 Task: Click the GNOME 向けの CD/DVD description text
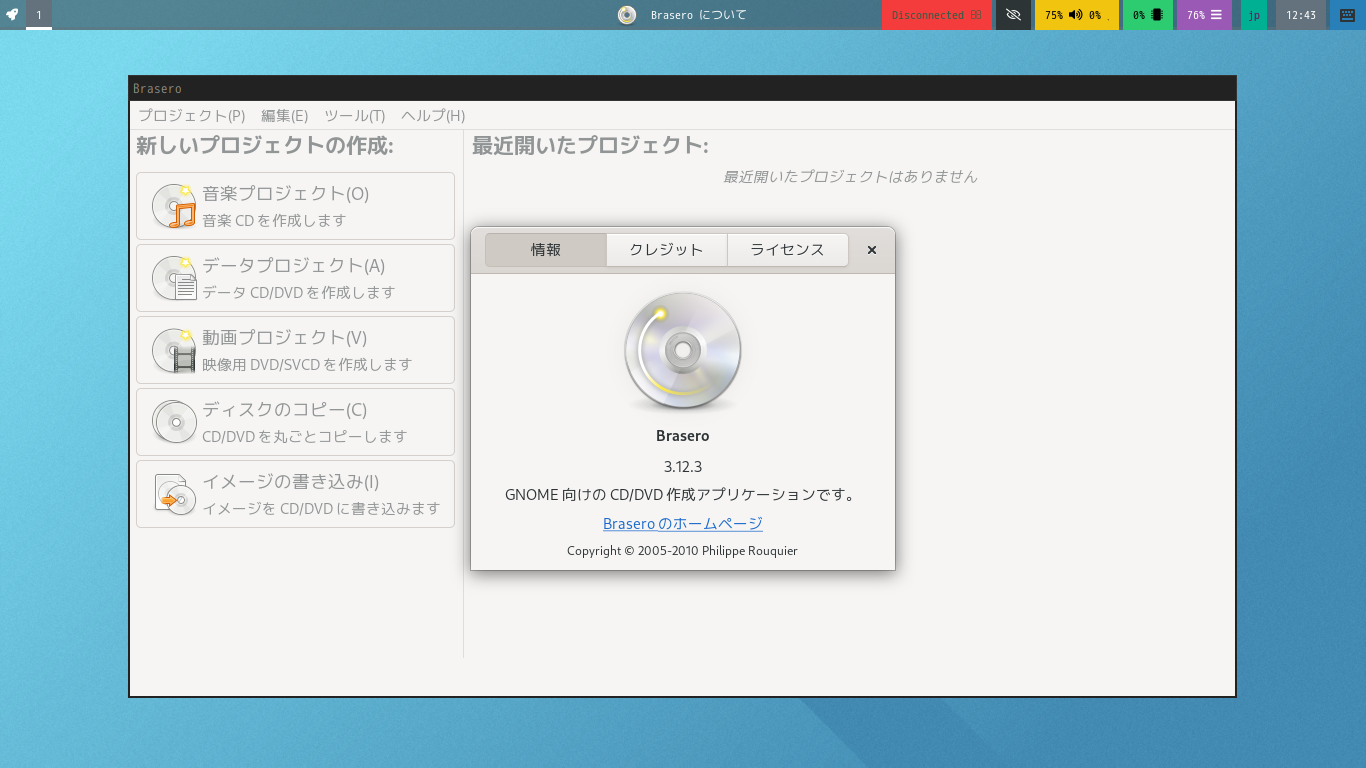682,495
